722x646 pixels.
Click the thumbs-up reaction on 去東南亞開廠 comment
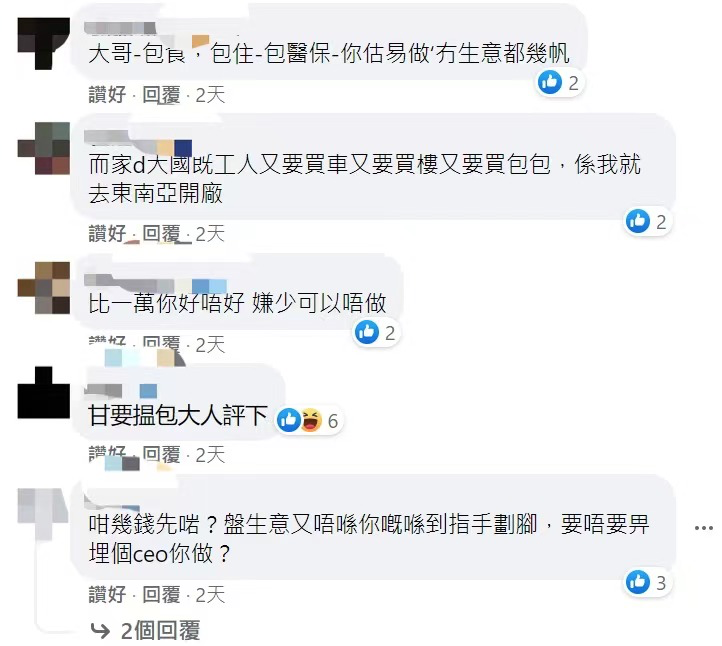(x=638, y=221)
